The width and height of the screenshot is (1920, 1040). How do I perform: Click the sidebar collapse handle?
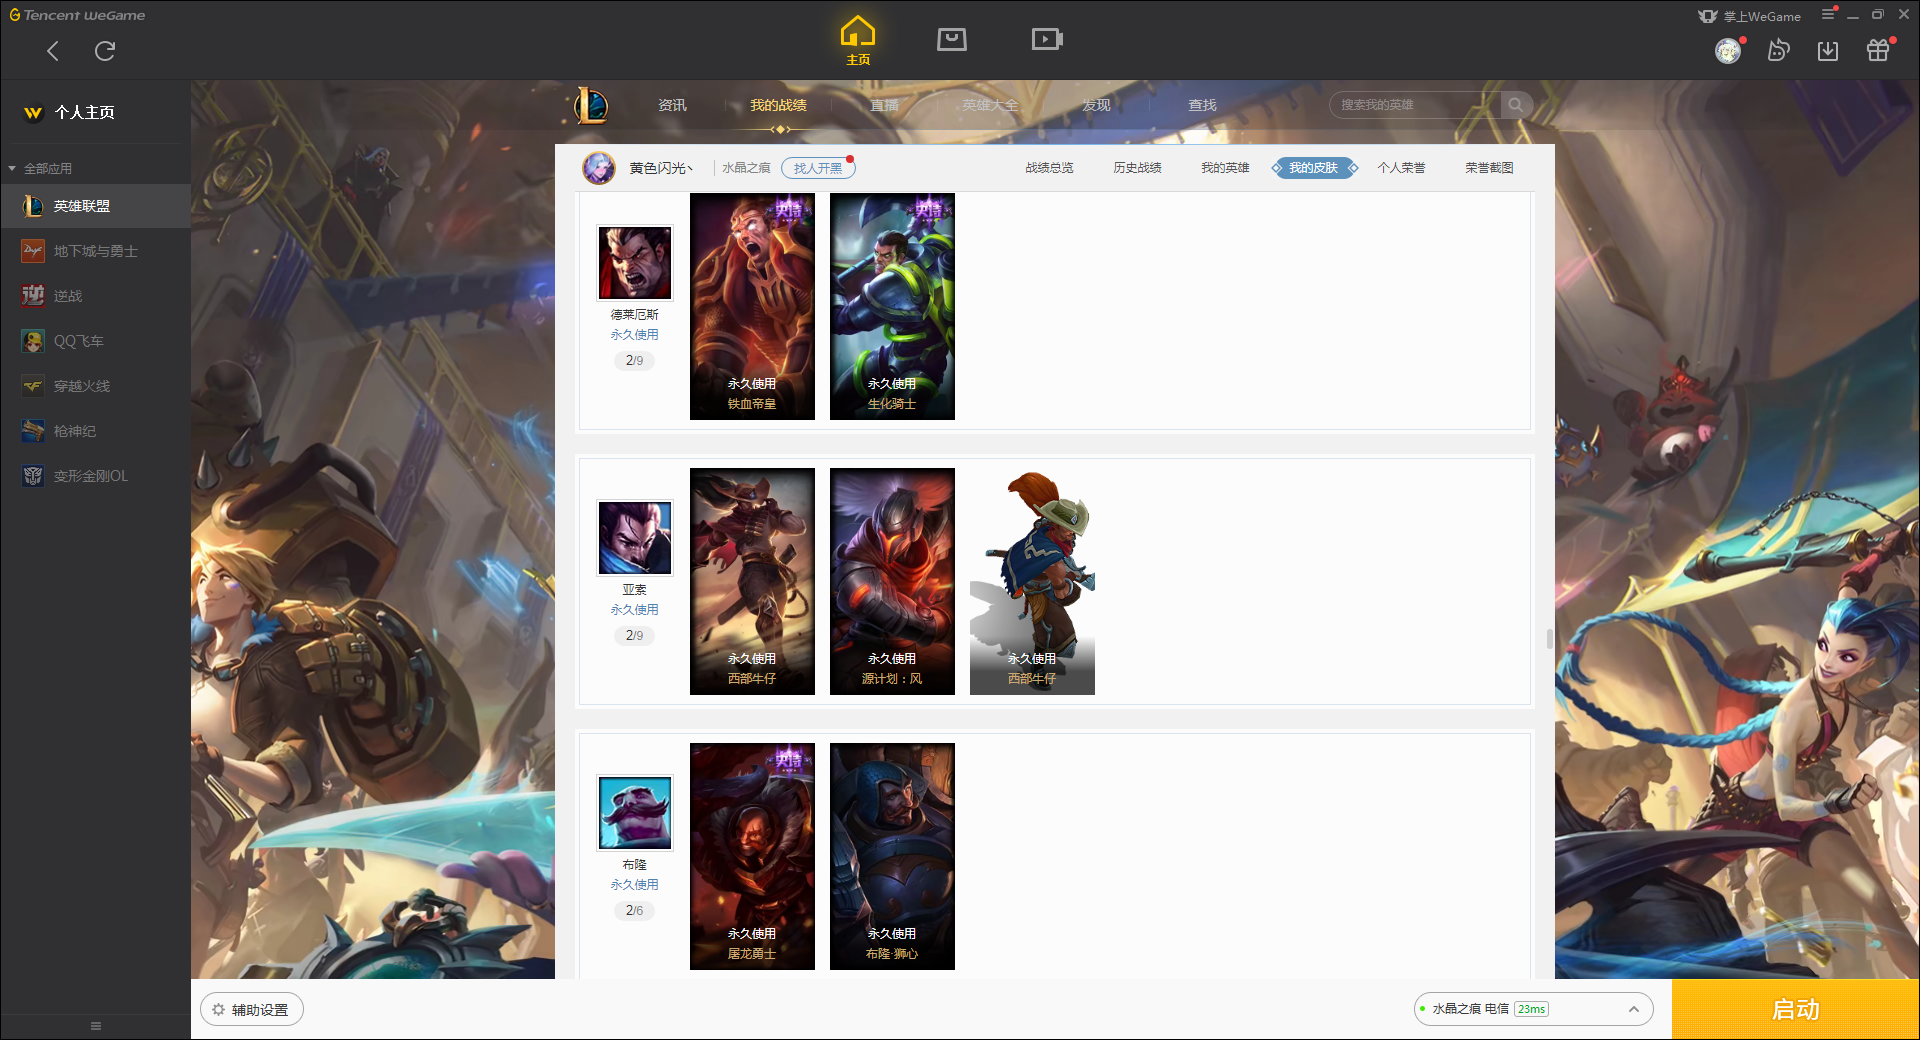[96, 1026]
